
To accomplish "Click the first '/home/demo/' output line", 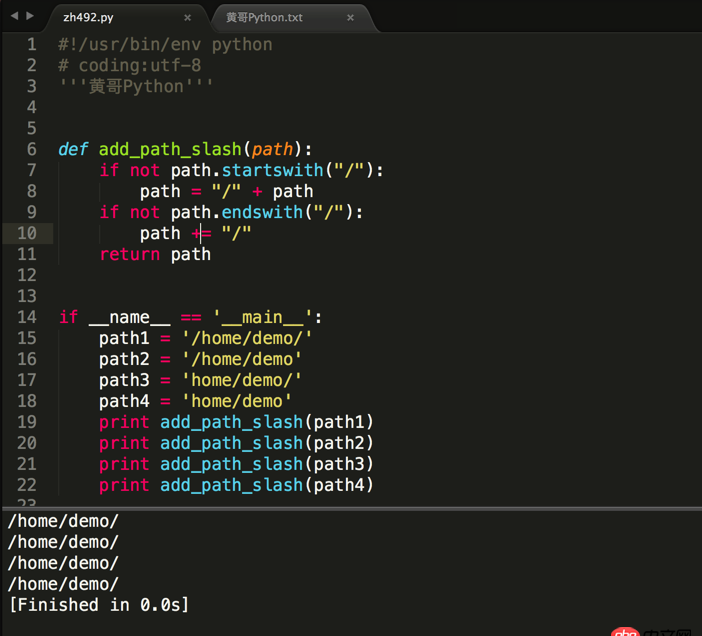I will pos(63,520).
